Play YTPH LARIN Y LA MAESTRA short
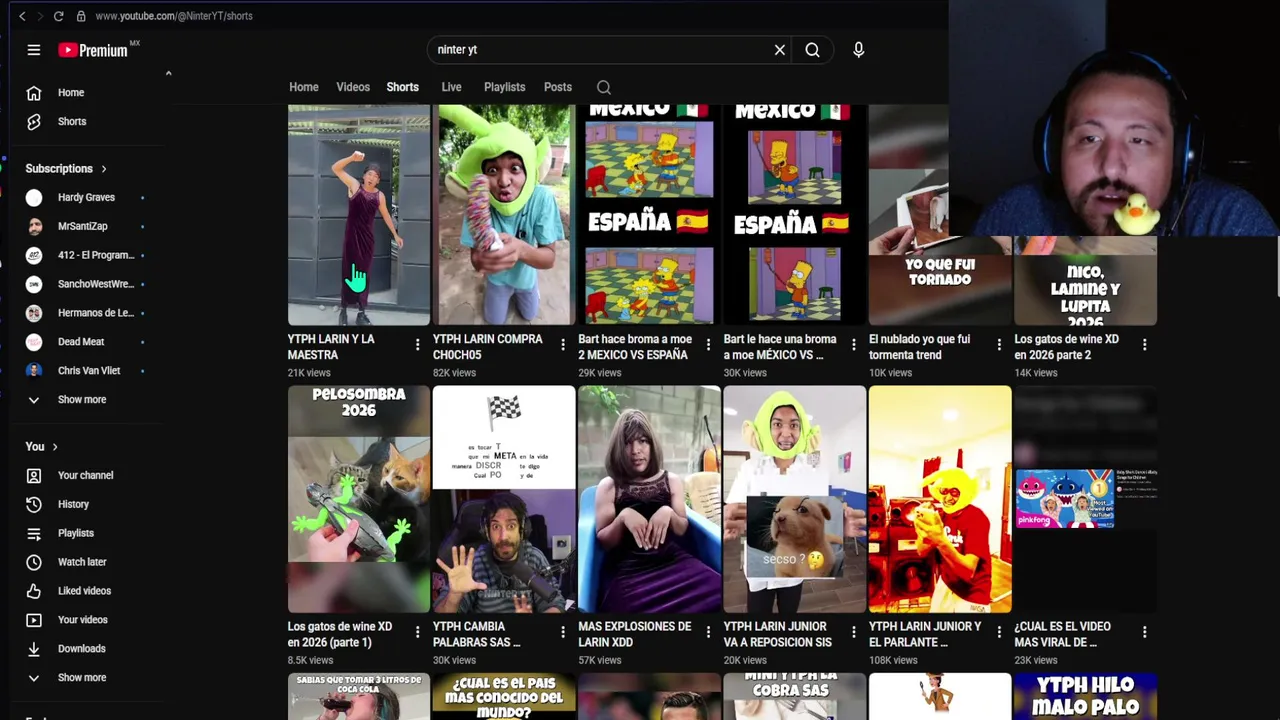Image resolution: width=1280 pixels, height=720 pixels. [359, 215]
